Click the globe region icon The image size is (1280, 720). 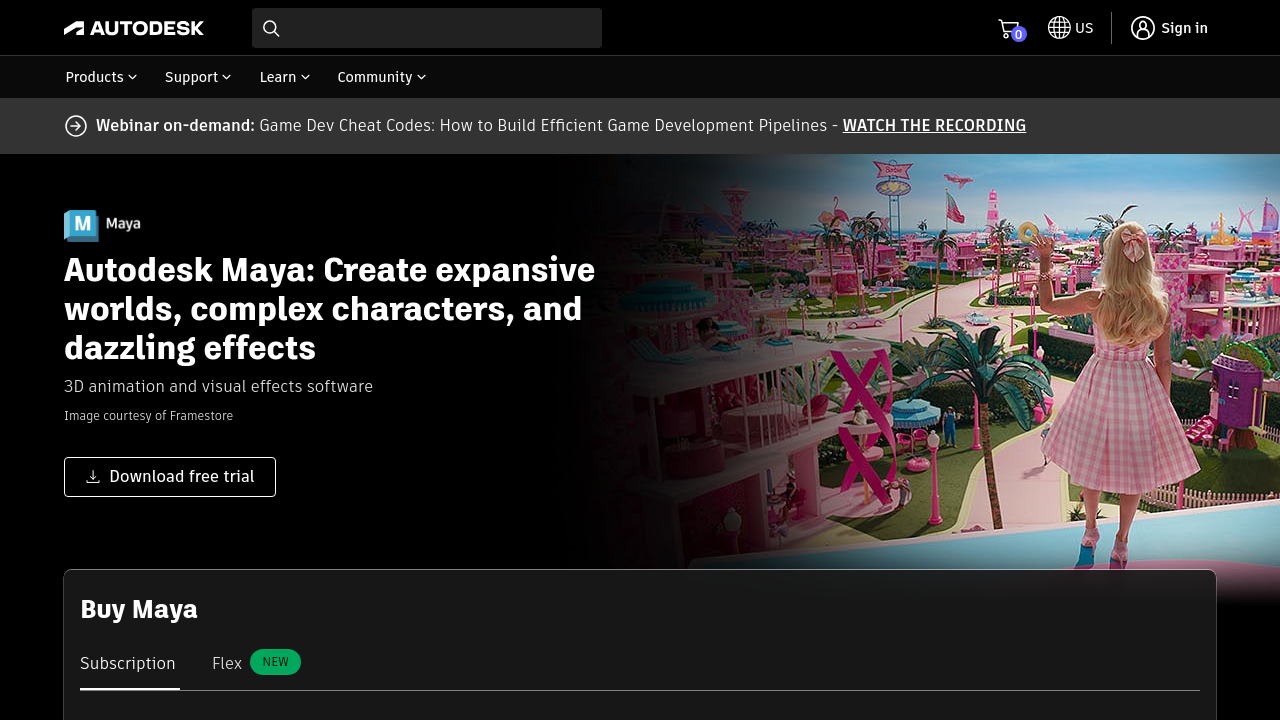click(1059, 28)
